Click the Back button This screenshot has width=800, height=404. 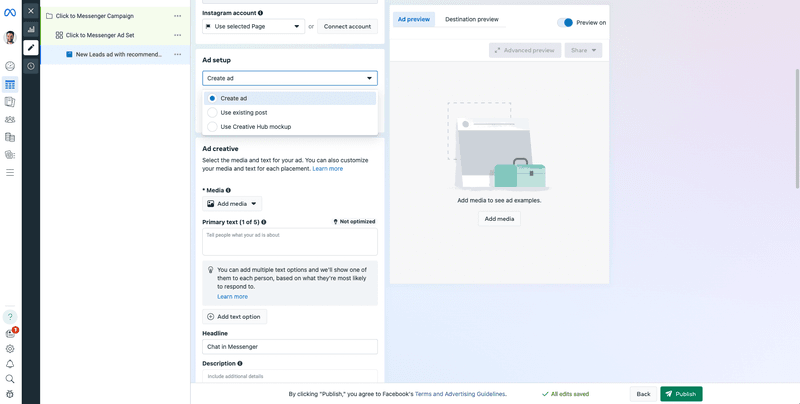(x=643, y=394)
